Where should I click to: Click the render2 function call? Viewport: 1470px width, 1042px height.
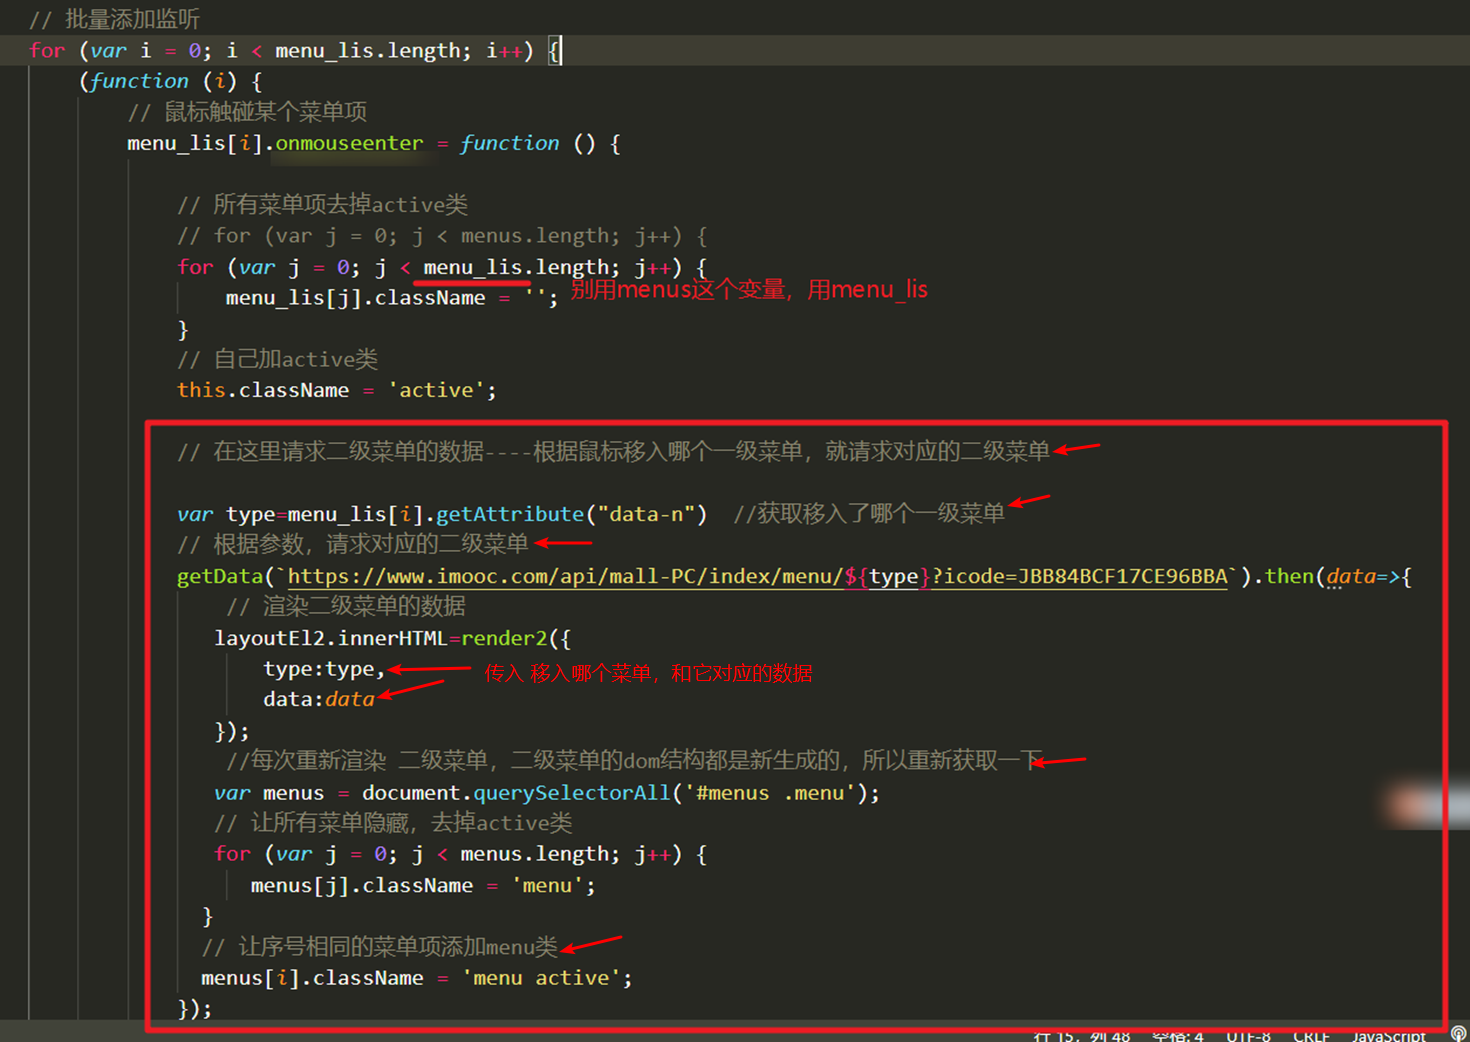click(x=504, y=638)
